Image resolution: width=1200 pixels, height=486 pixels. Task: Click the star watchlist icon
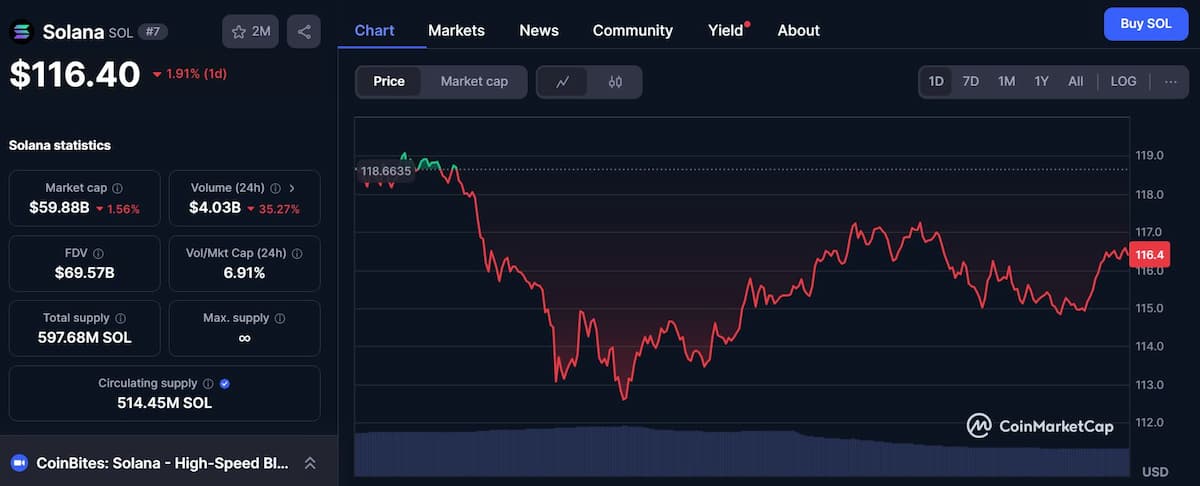(x=239, y=32)
